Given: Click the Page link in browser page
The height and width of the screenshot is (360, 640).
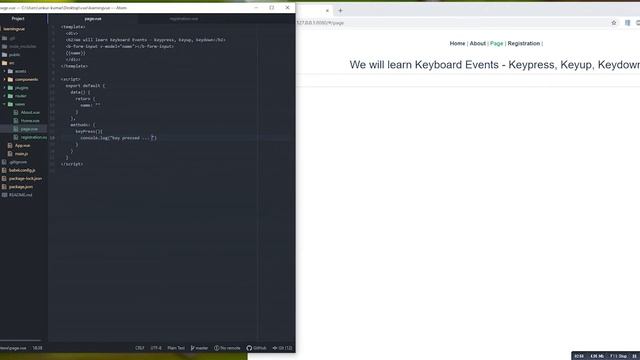Looking at the screenshot, I should point(496,43).
